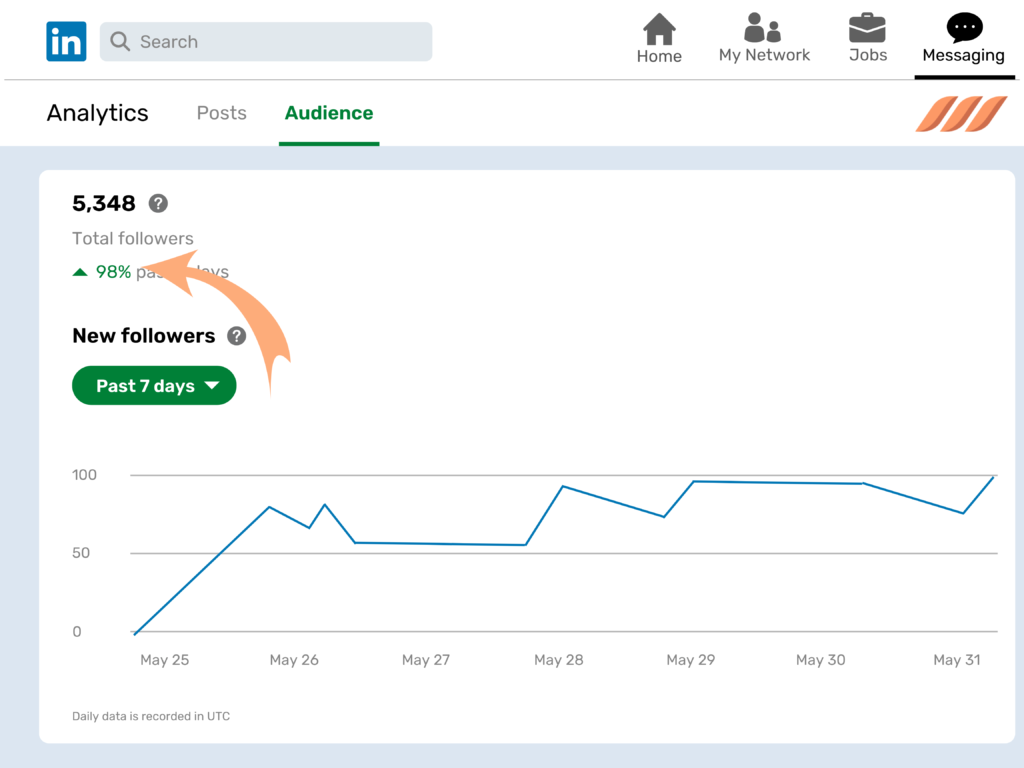Screen dimensions: 1024x768
Task: Switch to the Posts tab
Action: [x=221, y=113]
